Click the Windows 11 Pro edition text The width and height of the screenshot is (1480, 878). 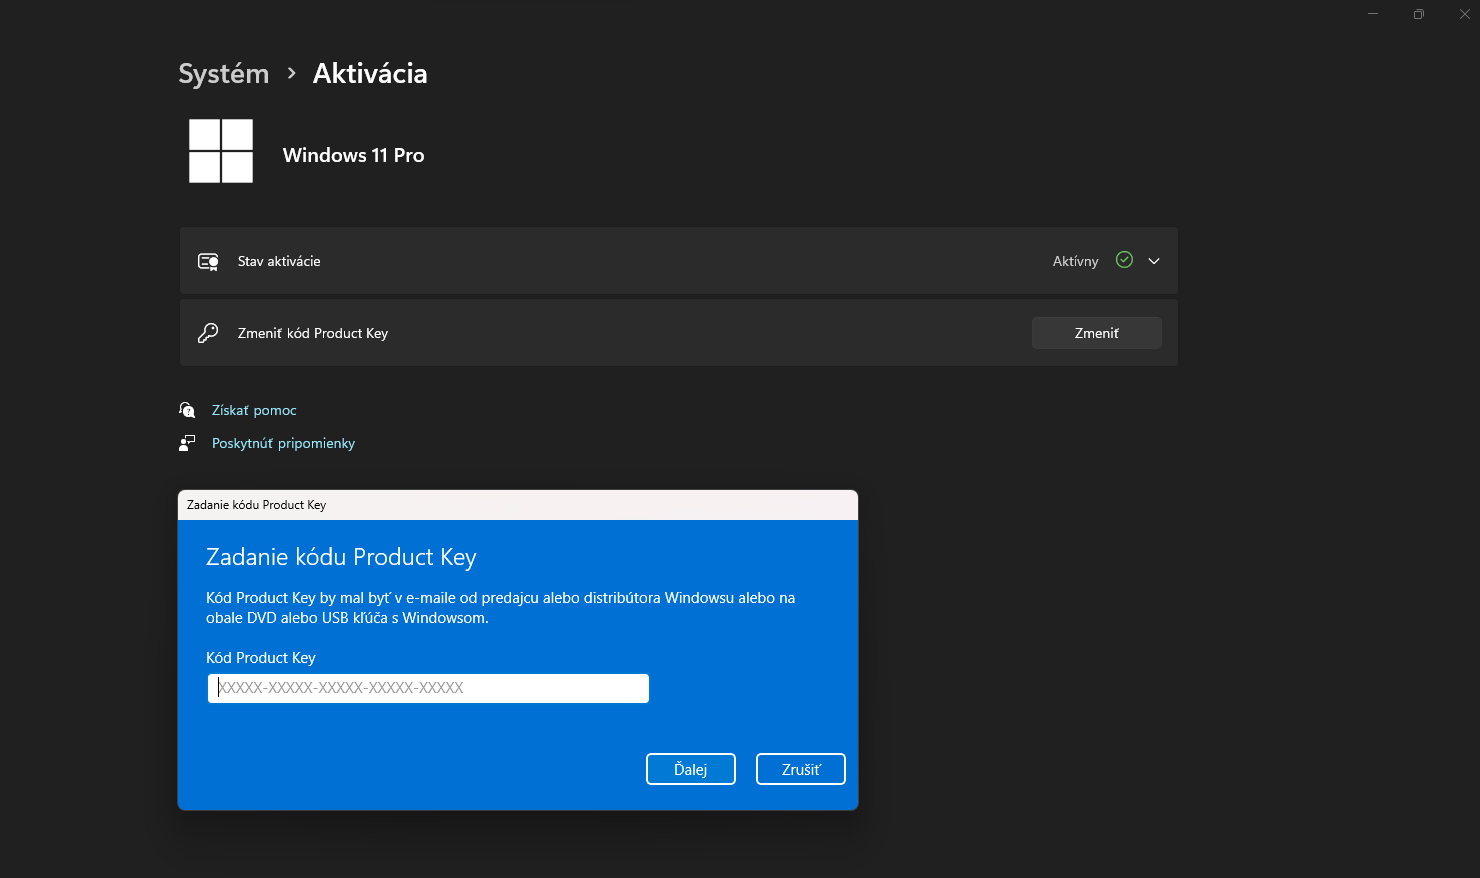(x=354, y=155)
